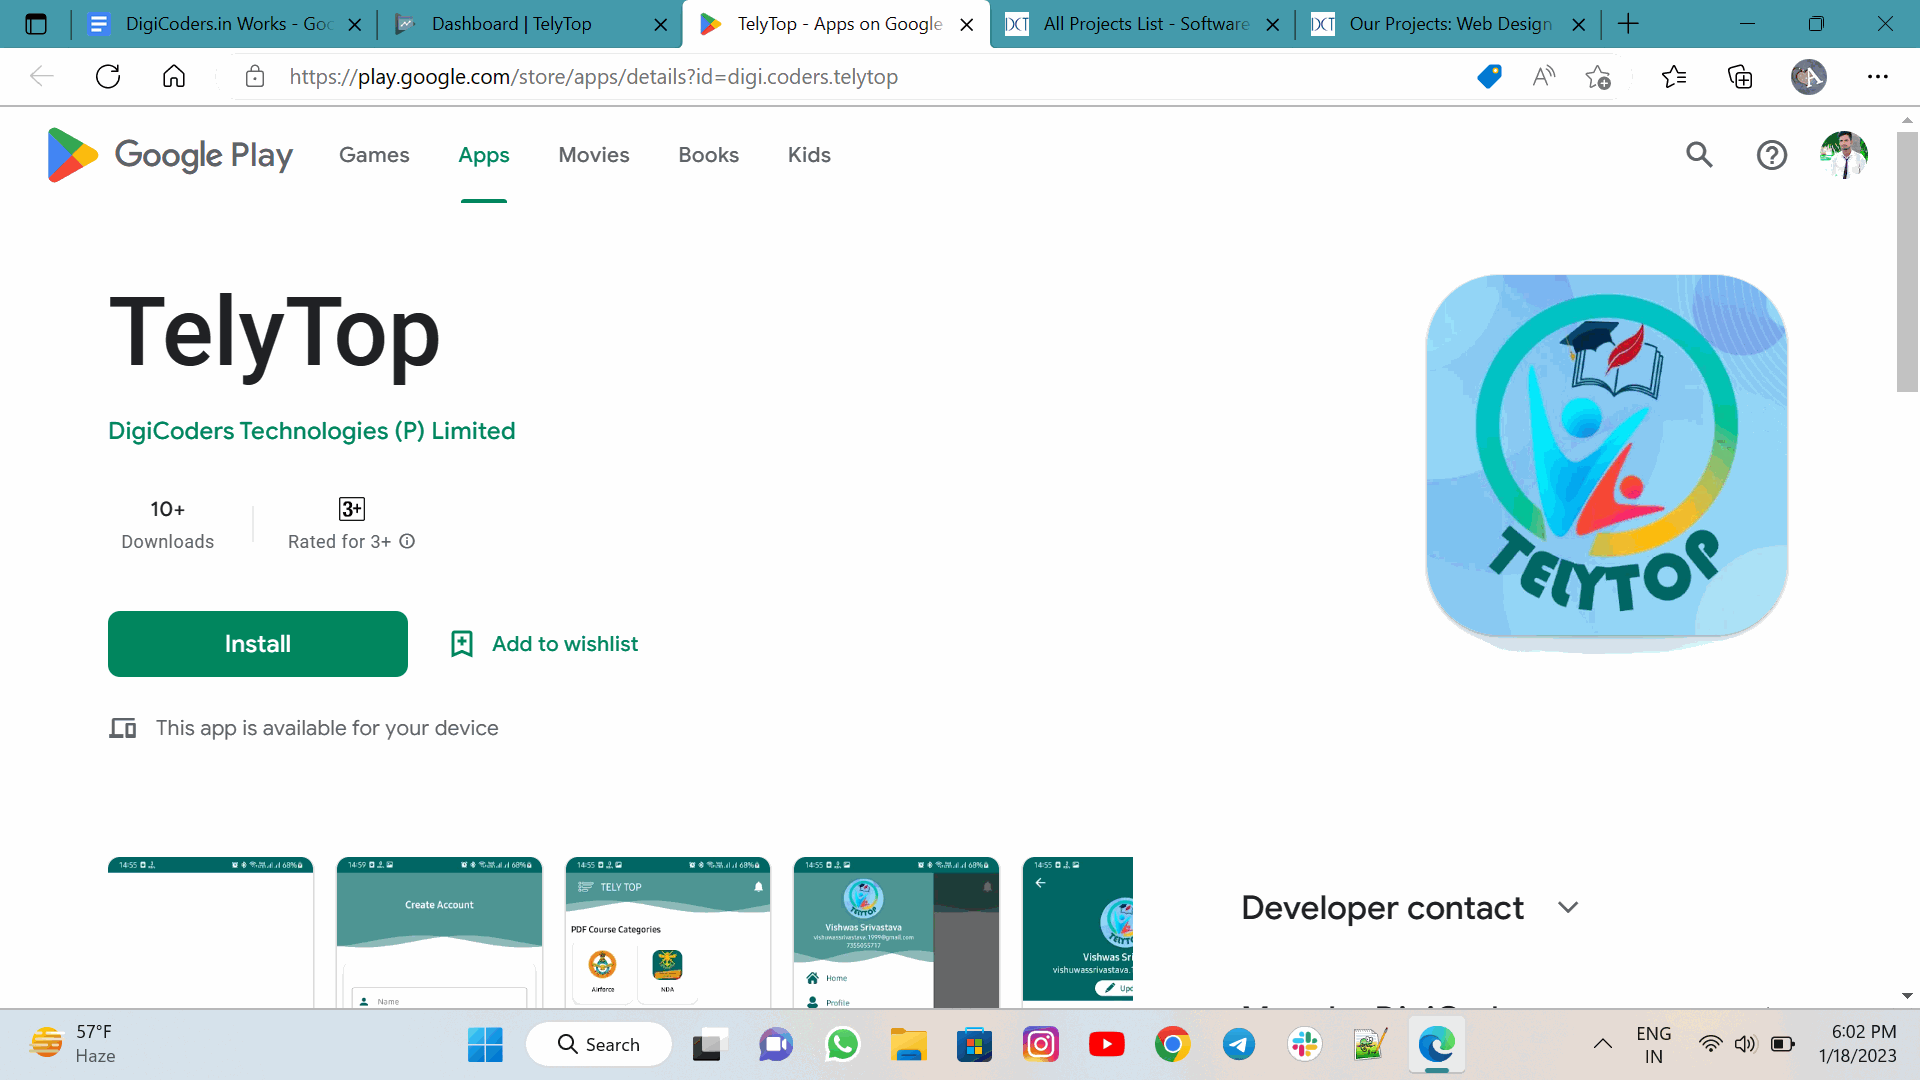The width and height of the screenshot is (1920, 1080).
Task: Refresh the current page
Action: (x=108, y=77)
